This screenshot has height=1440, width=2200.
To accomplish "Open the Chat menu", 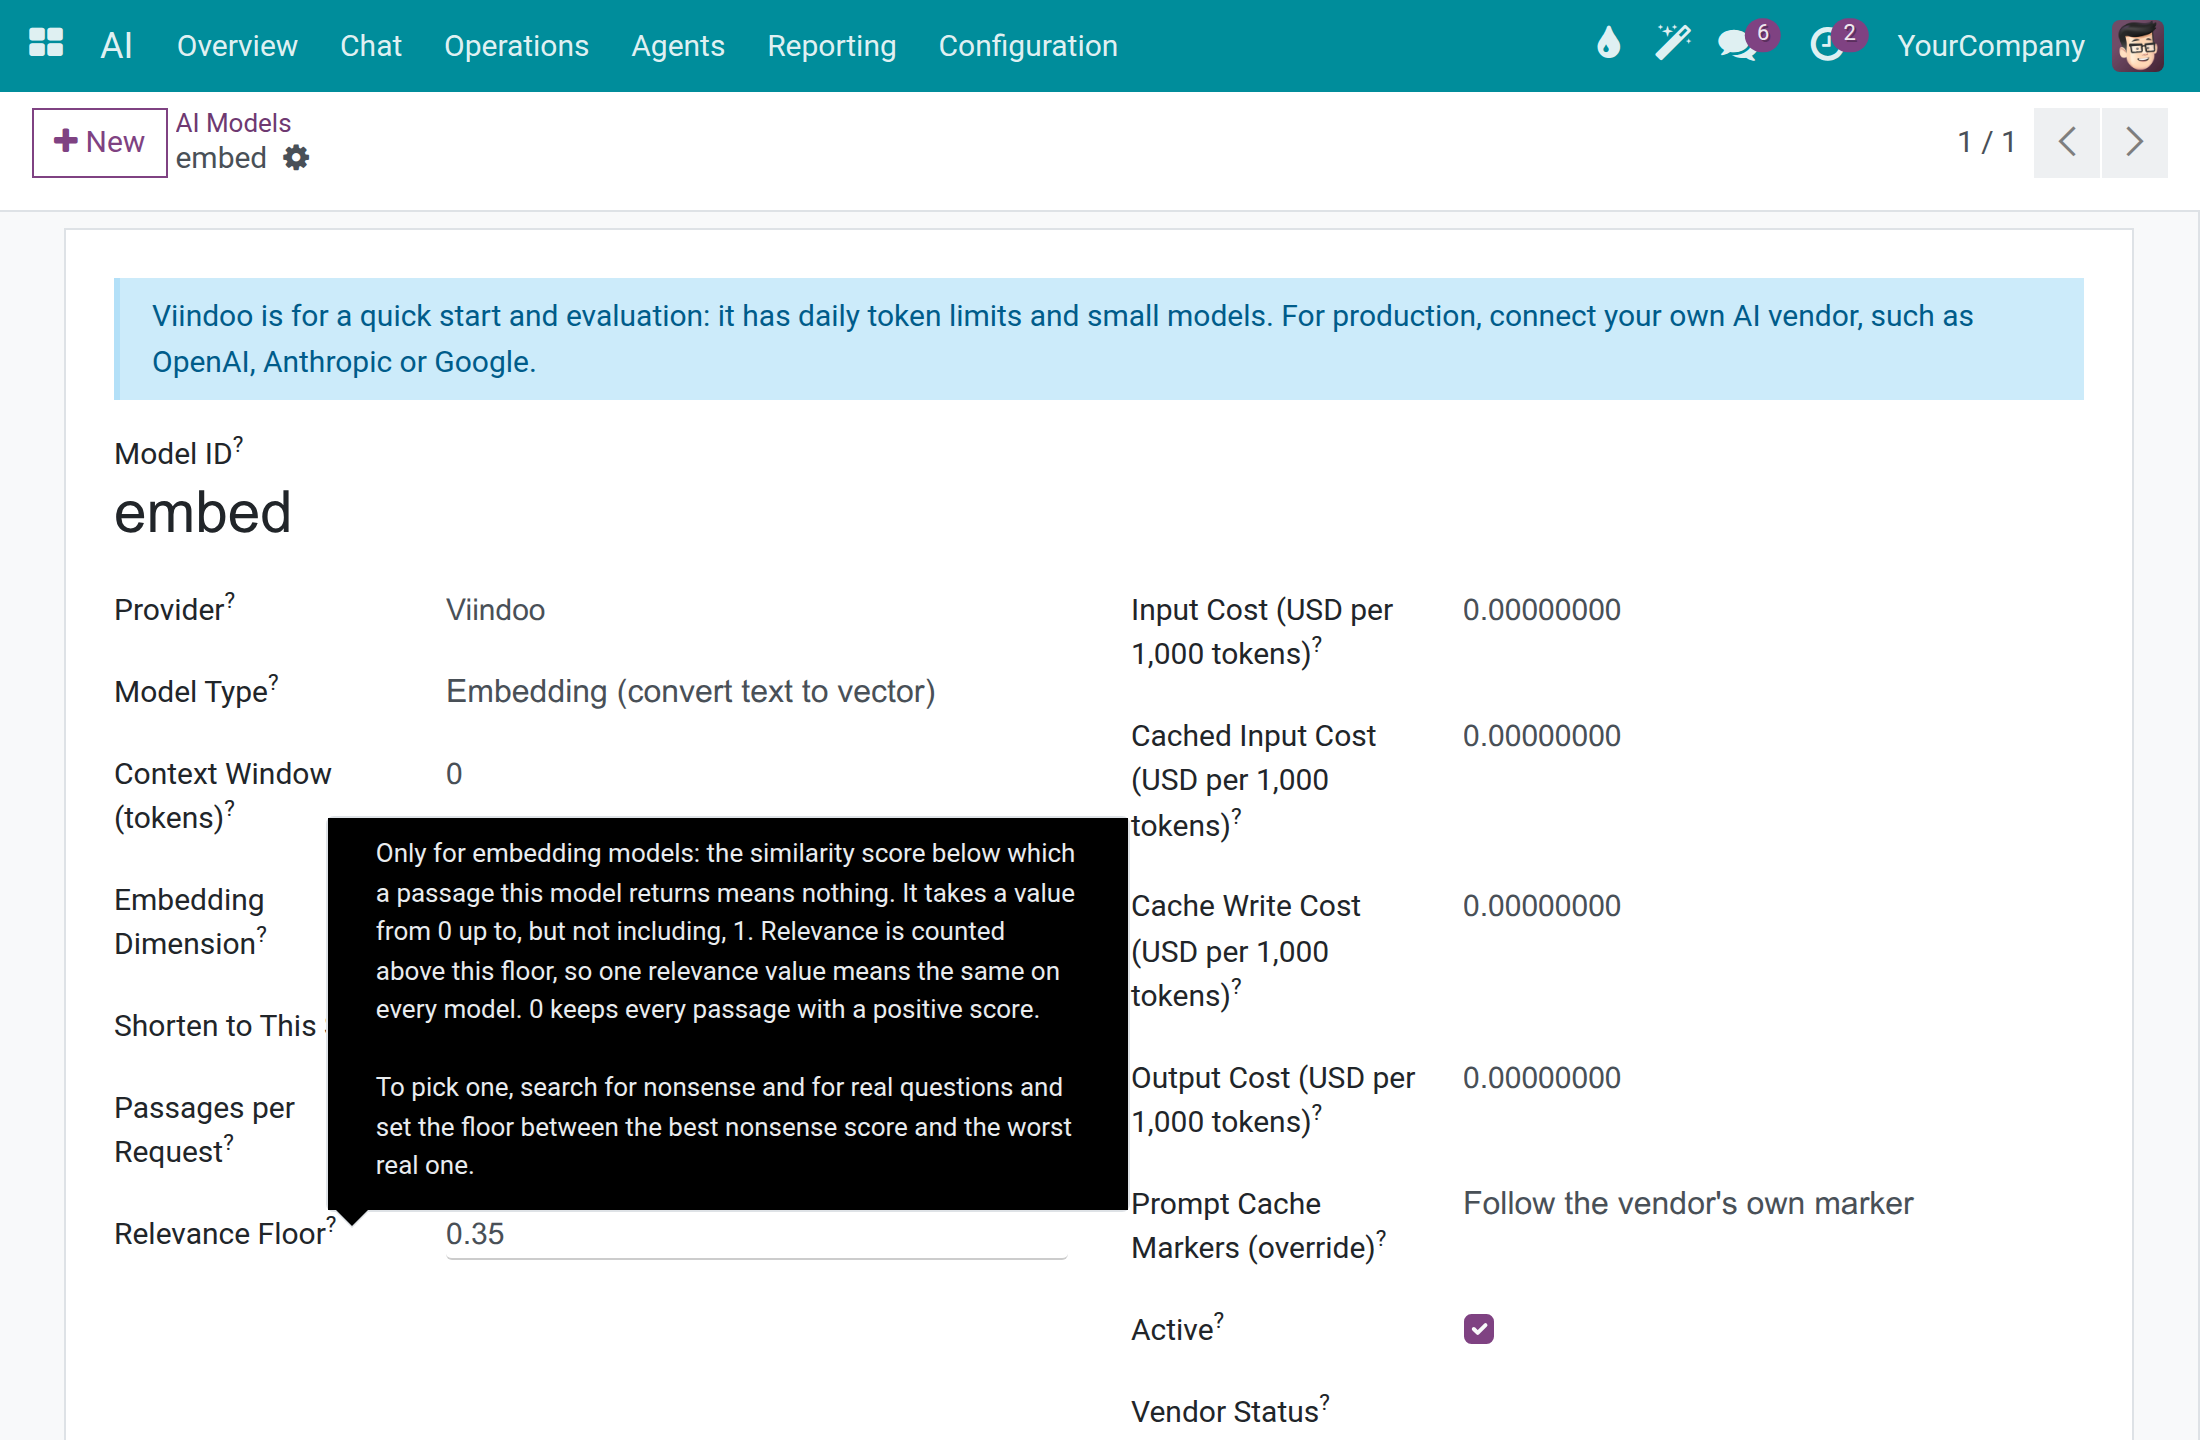I will (x=371, y=46).
